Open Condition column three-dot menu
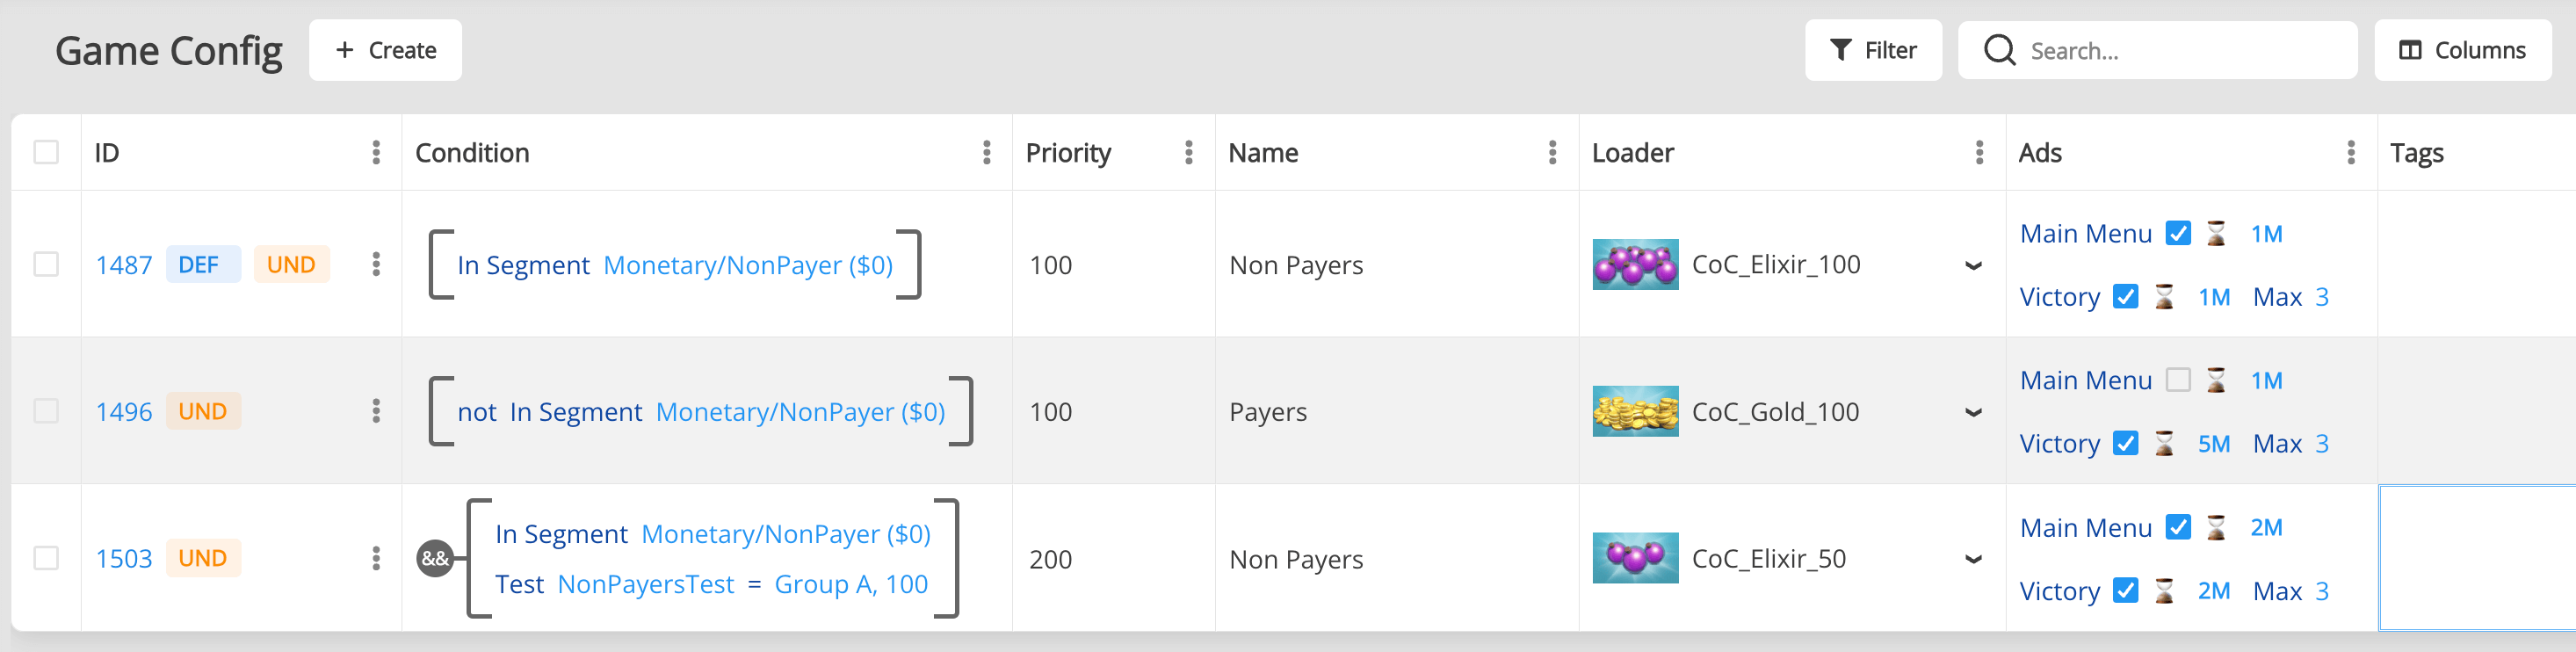This screenshot has height=652, width=2576. click(x=986, y=152)
